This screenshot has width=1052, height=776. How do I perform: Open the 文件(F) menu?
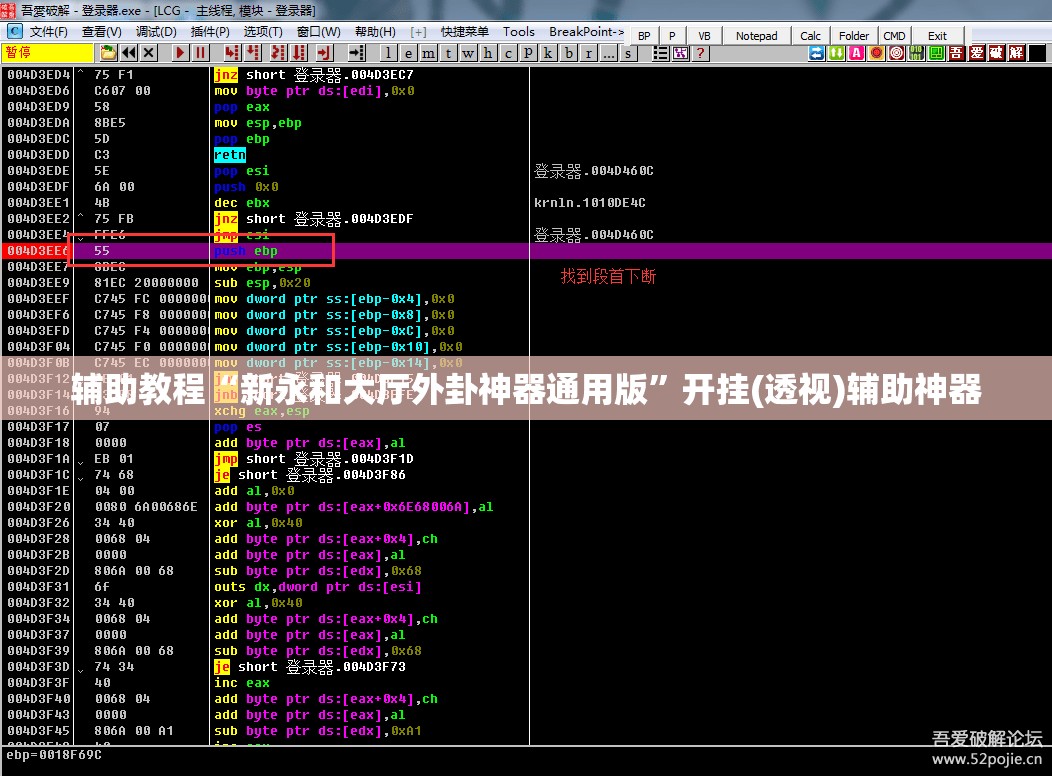pyautogui.click(x=48, y=32)
